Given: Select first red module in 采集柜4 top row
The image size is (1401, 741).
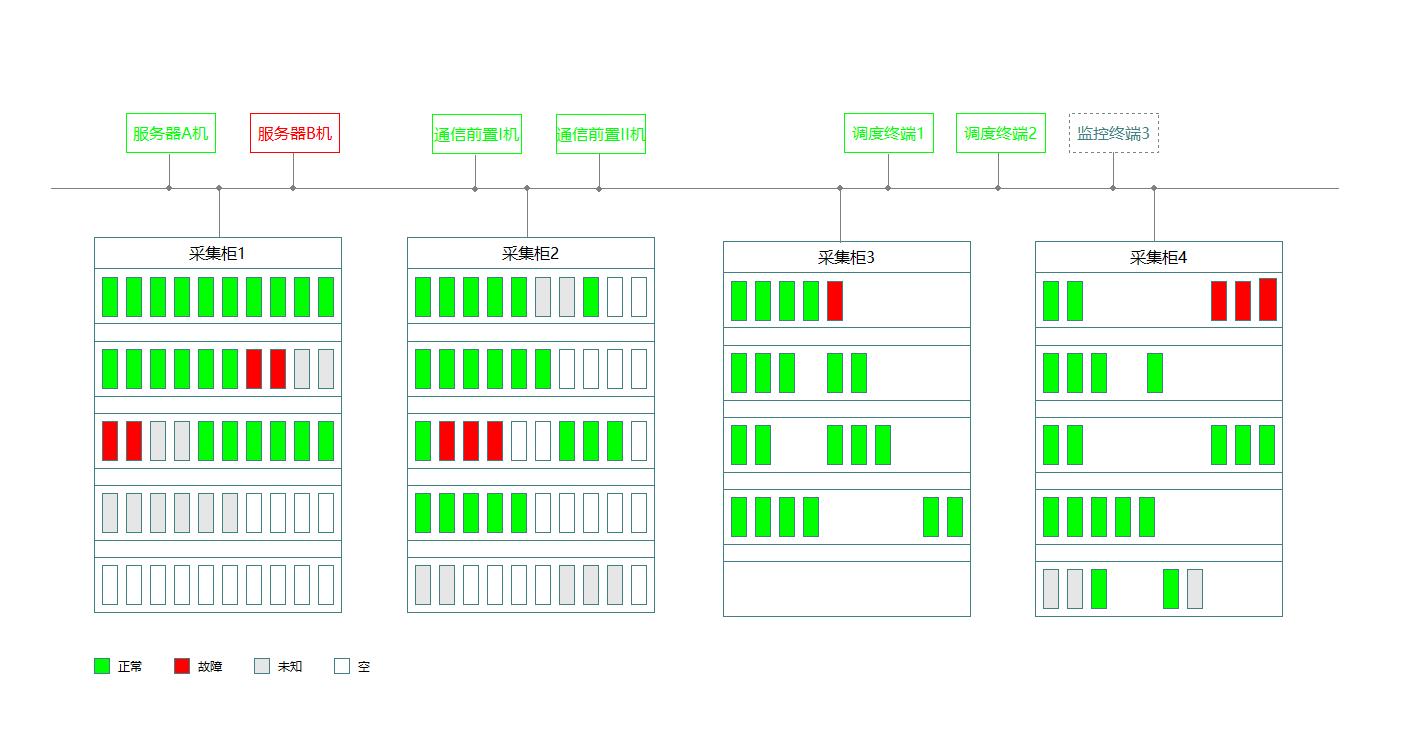Looking at the screenshot, I should tap(1219, 301).
